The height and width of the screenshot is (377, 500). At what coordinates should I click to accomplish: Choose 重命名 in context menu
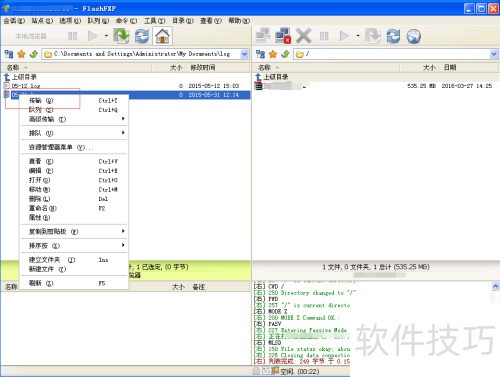point(74,208)
